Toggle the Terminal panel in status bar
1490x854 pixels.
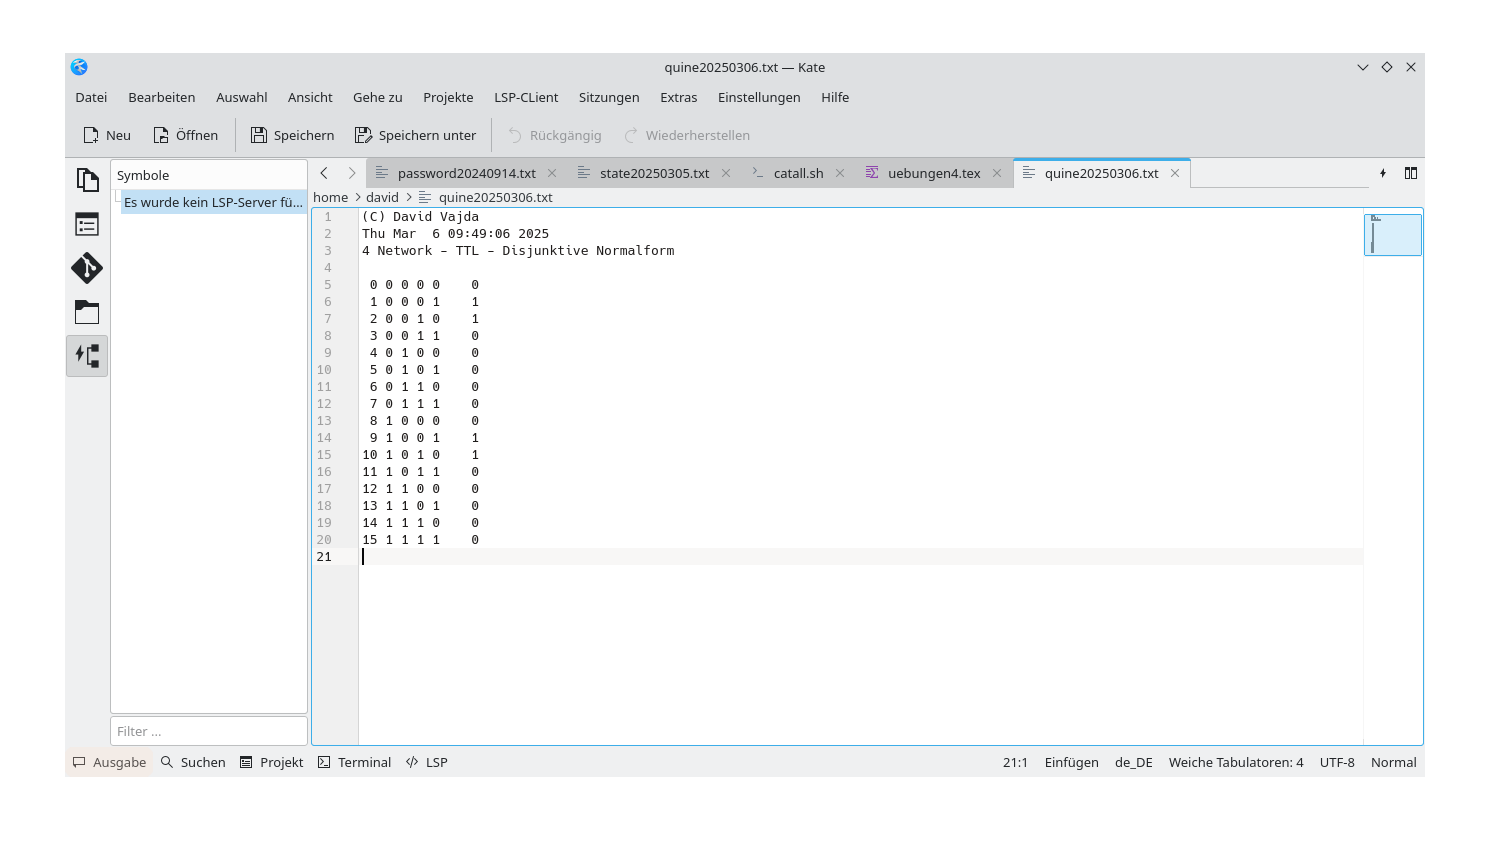click(x=354, y=762)
